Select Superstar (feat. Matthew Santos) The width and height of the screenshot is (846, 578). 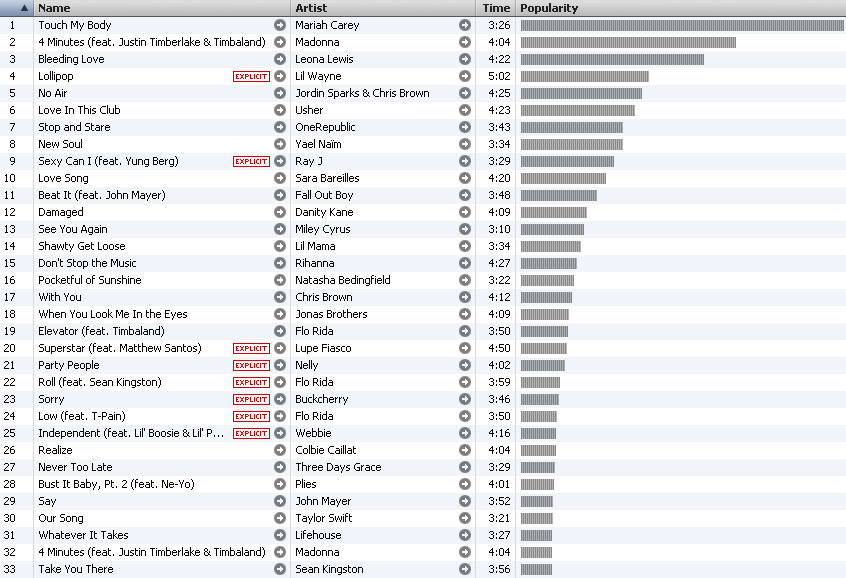(x=120, y=348)
